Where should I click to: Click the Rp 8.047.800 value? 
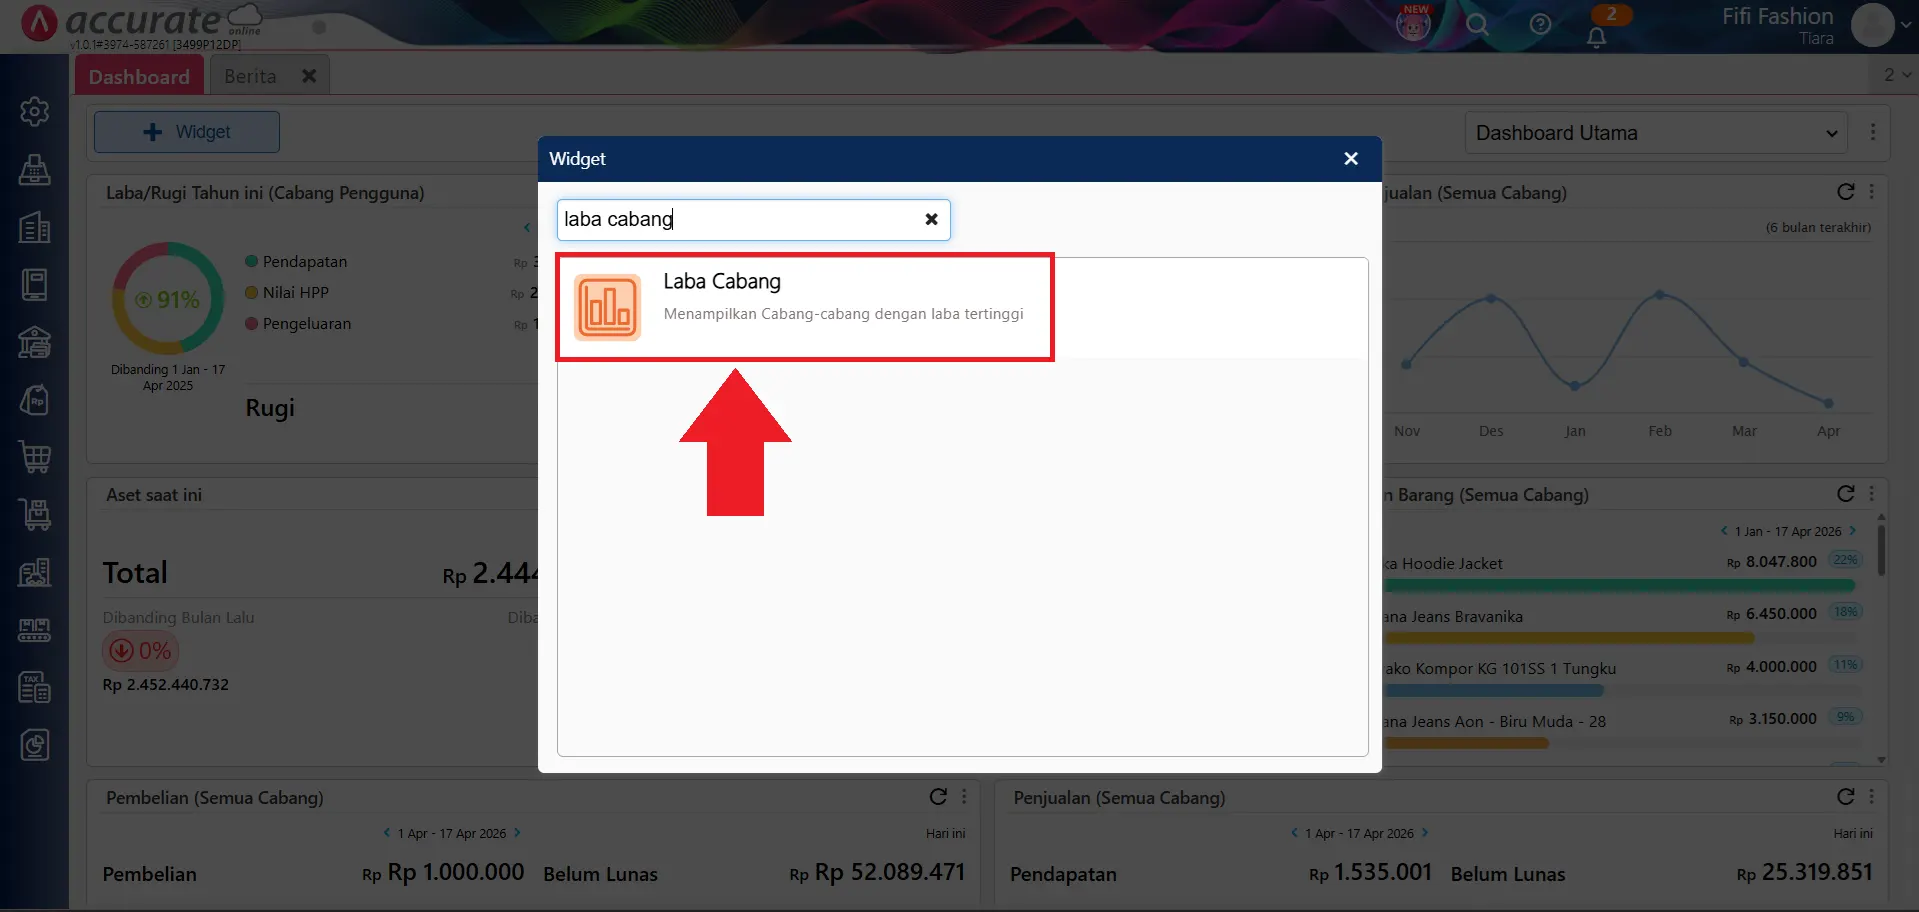point(1771,562)
